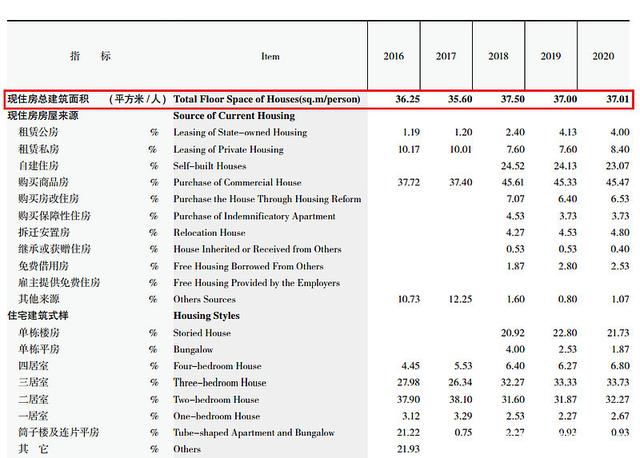Click the 45.61 value cell

click(x=514, y=183)
